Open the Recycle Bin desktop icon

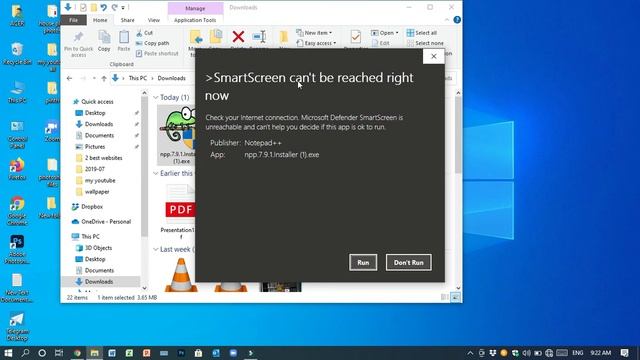17,53
